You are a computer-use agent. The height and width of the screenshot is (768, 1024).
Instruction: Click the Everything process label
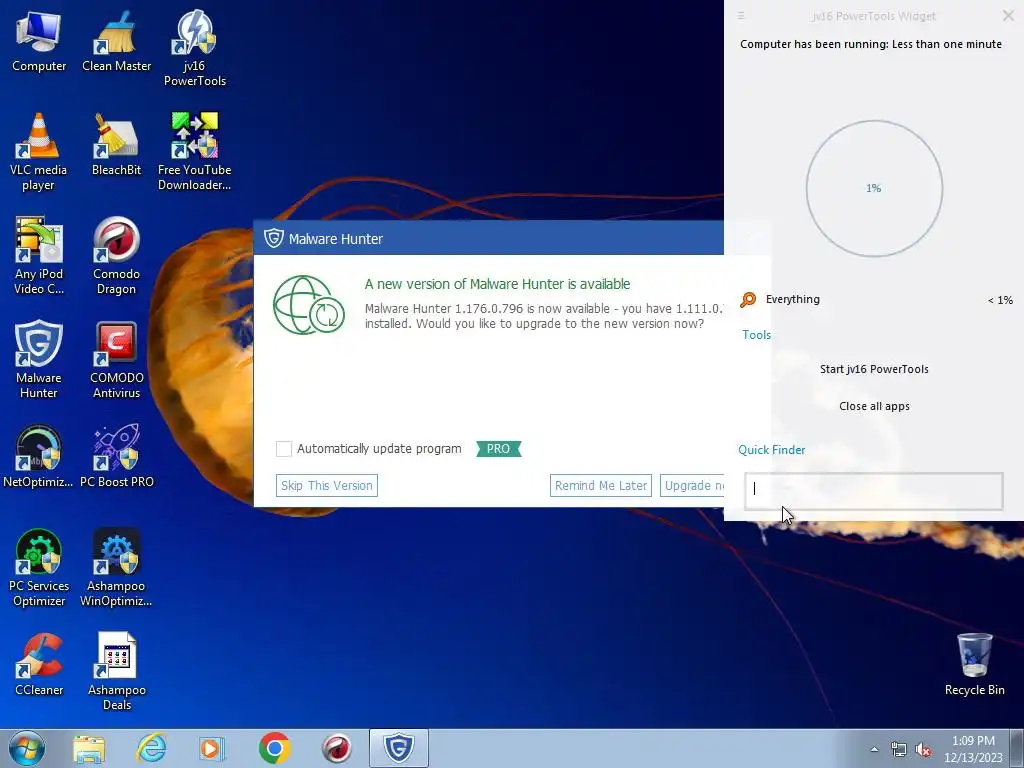tap(792, 299)
